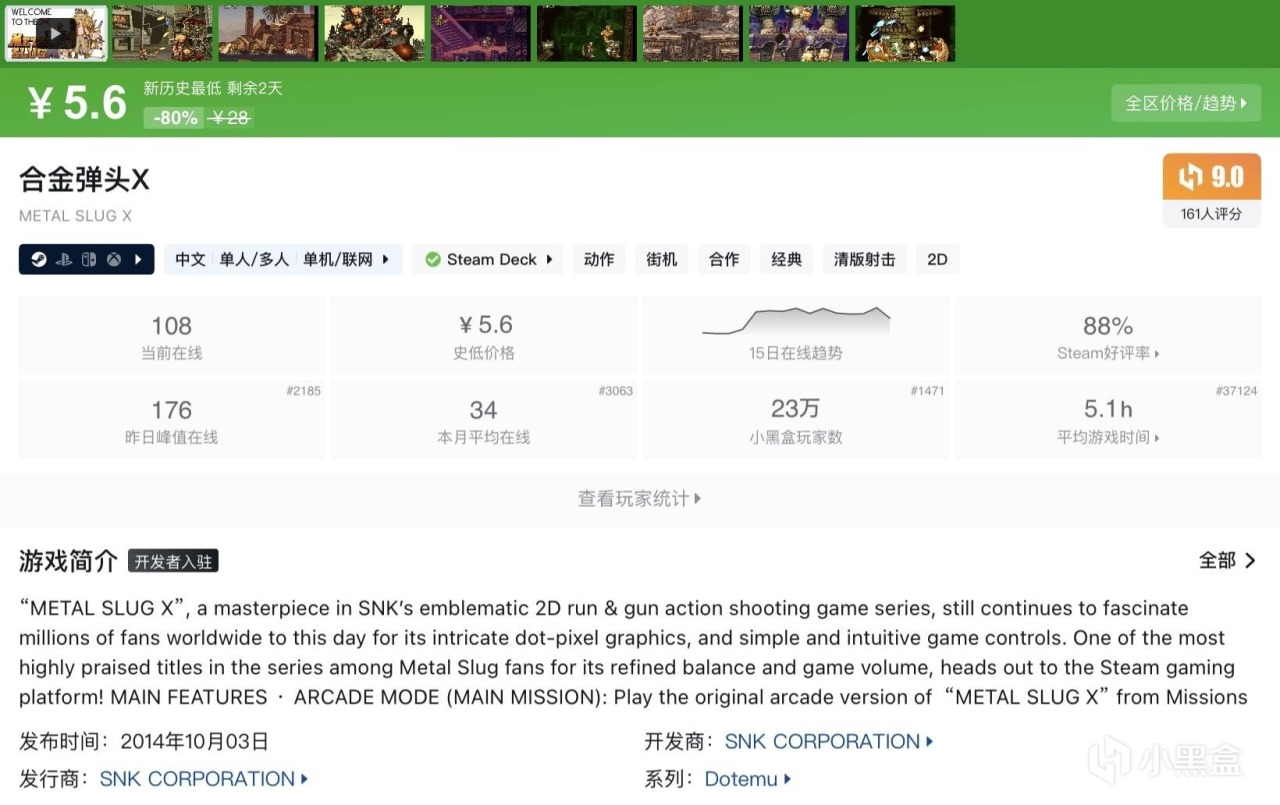
Task: Open the 查看玩家统计 player statistics link
Action: coord(640,498)
